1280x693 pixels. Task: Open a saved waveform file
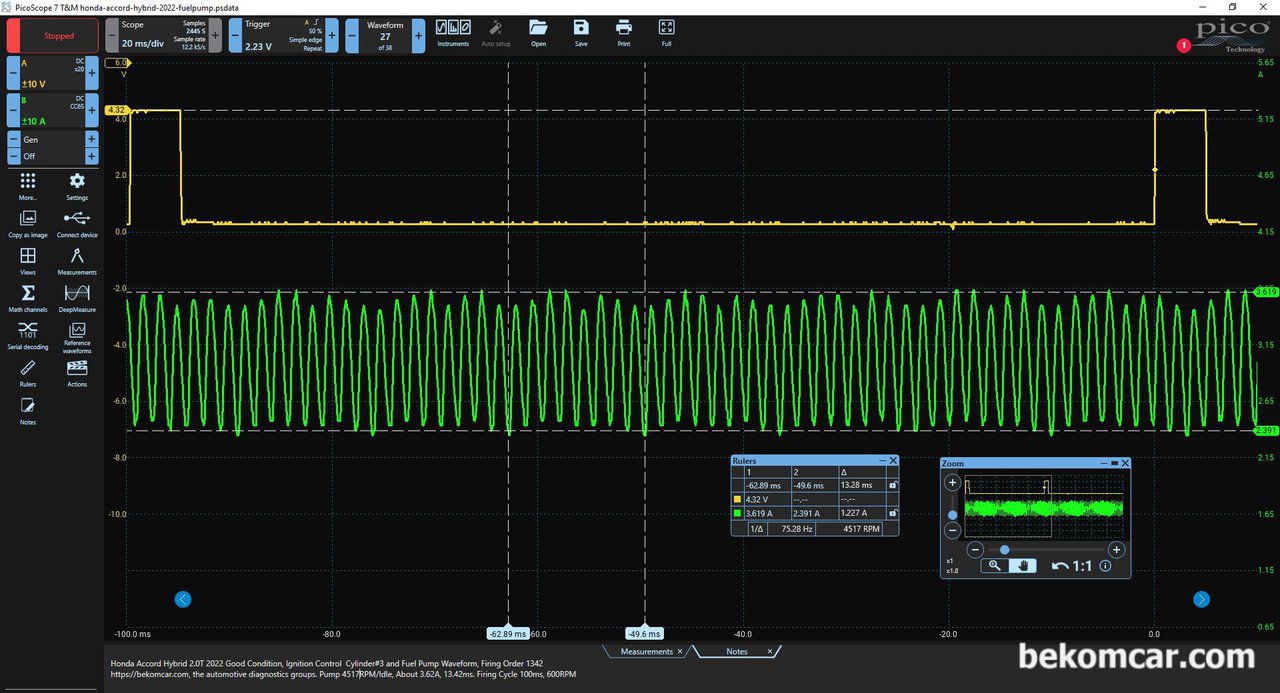click(x=538, y=33)
